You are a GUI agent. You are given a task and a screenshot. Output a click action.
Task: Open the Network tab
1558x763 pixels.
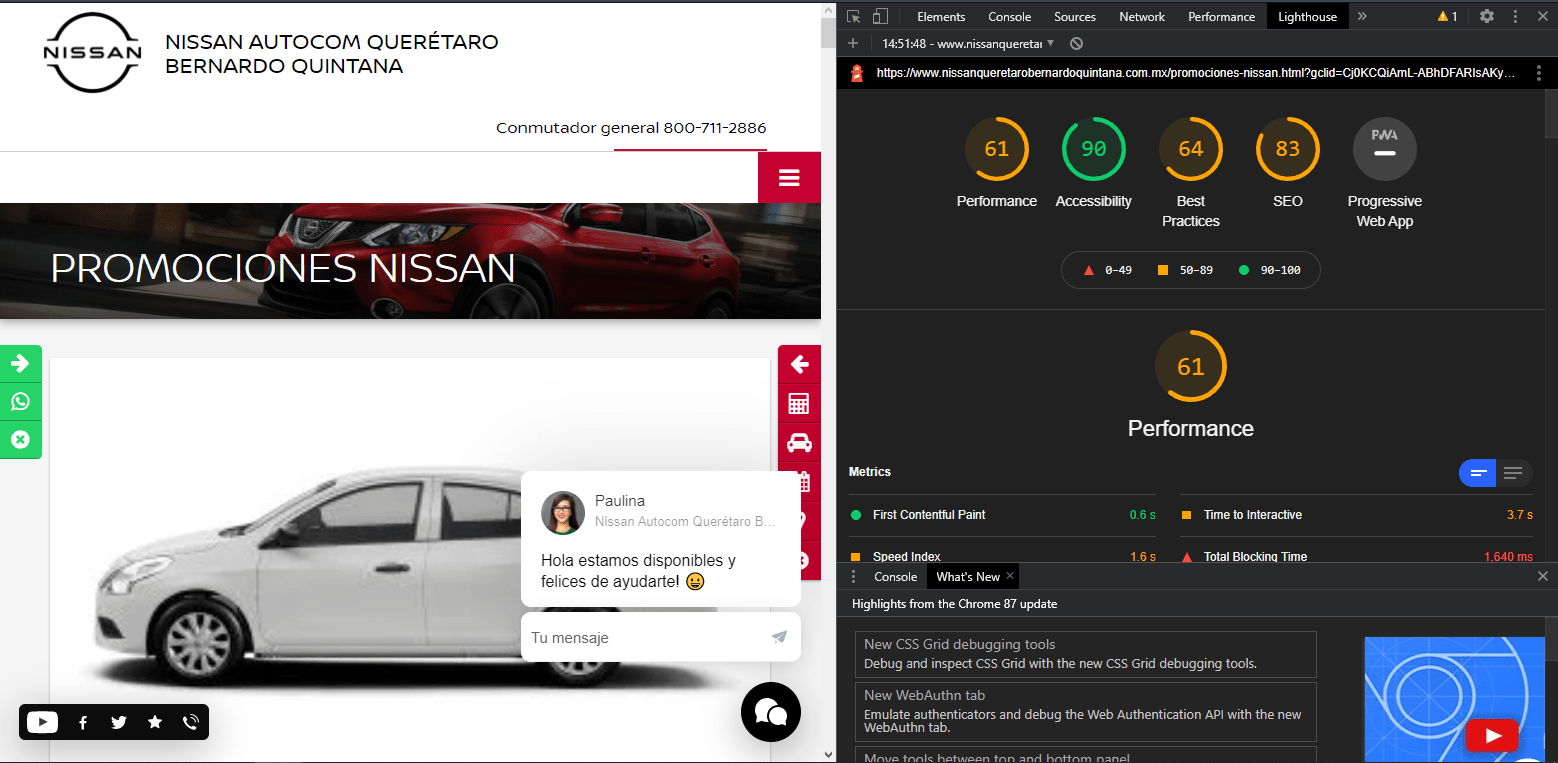coord(1142,16)
